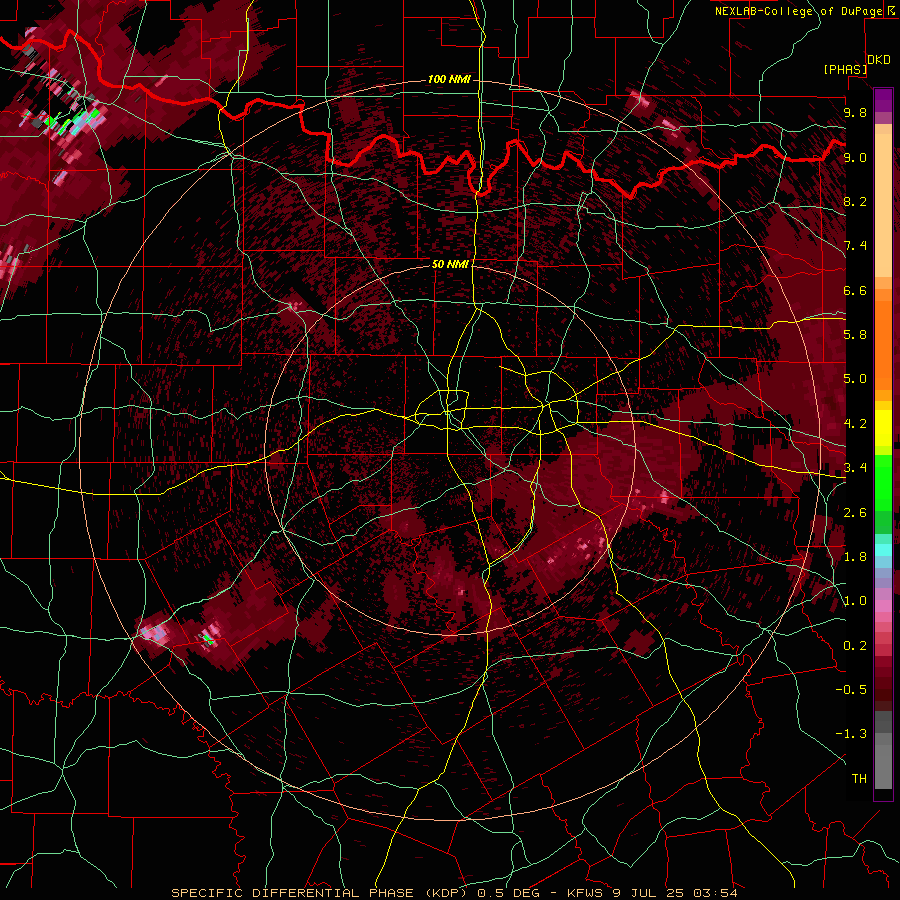Click the 5.0 value on the color scale
This screenshot has width=900, height=900.
coord(855,379)
